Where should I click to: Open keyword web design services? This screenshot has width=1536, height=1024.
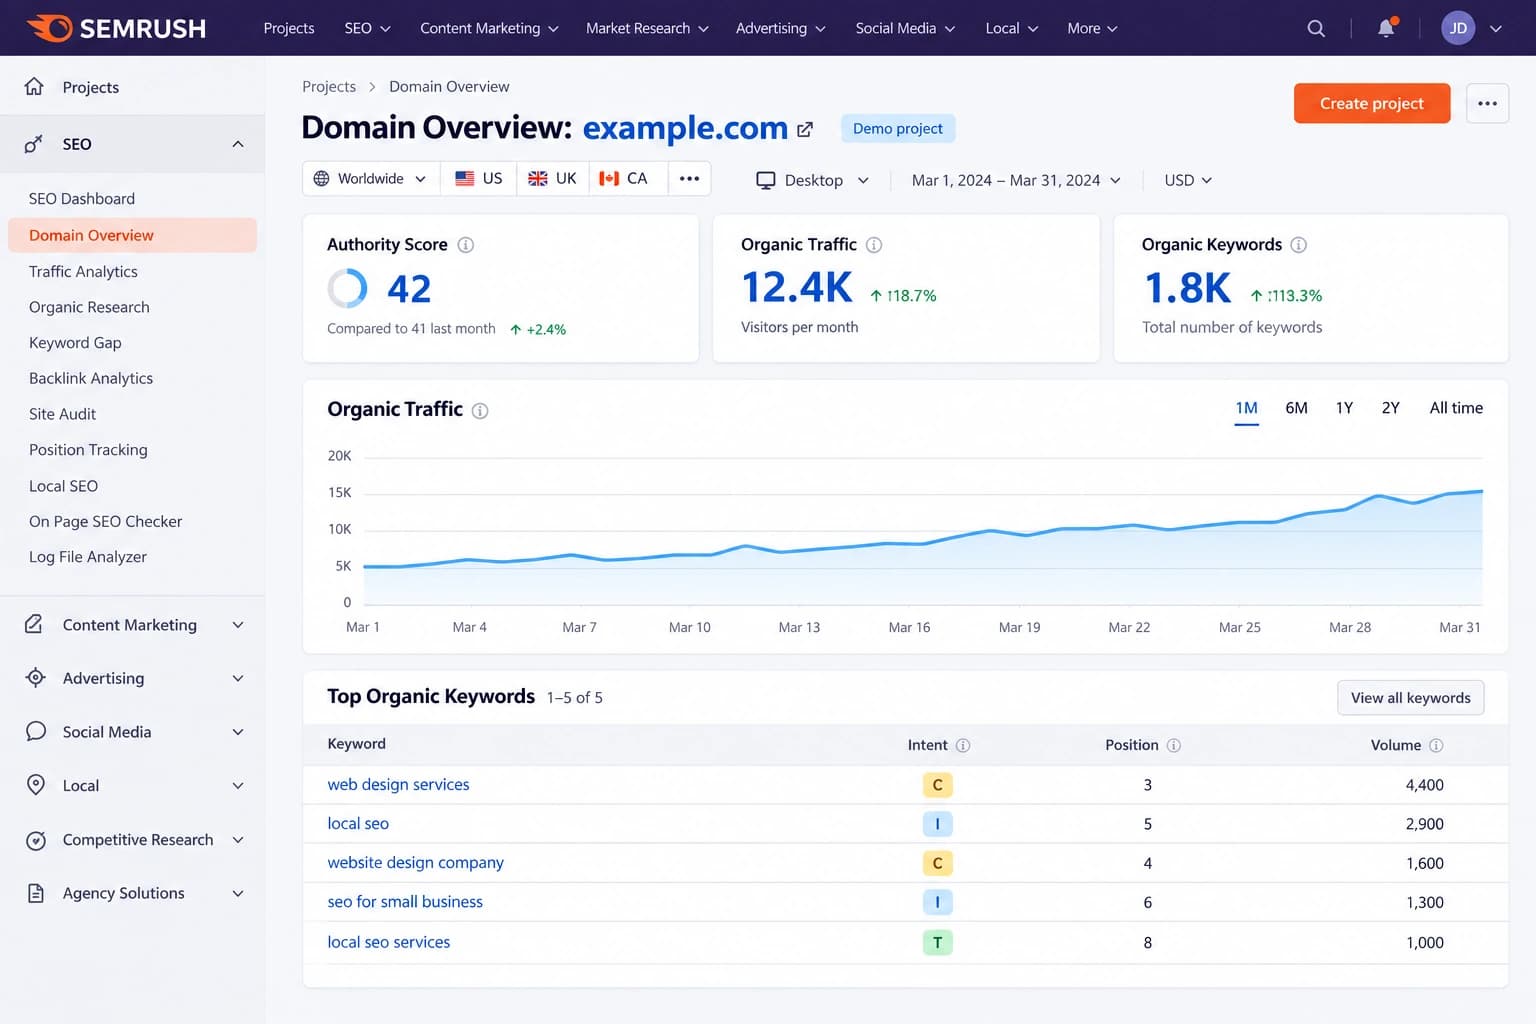pos(398,785)
